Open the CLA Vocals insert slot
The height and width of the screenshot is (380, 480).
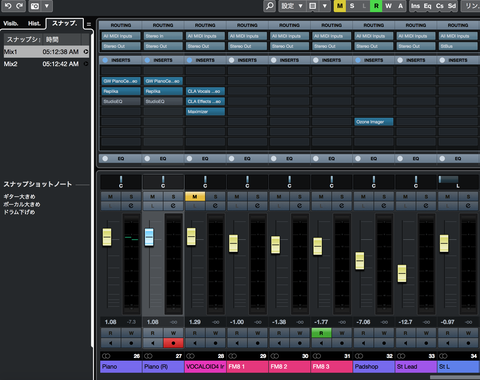[205, 91]
